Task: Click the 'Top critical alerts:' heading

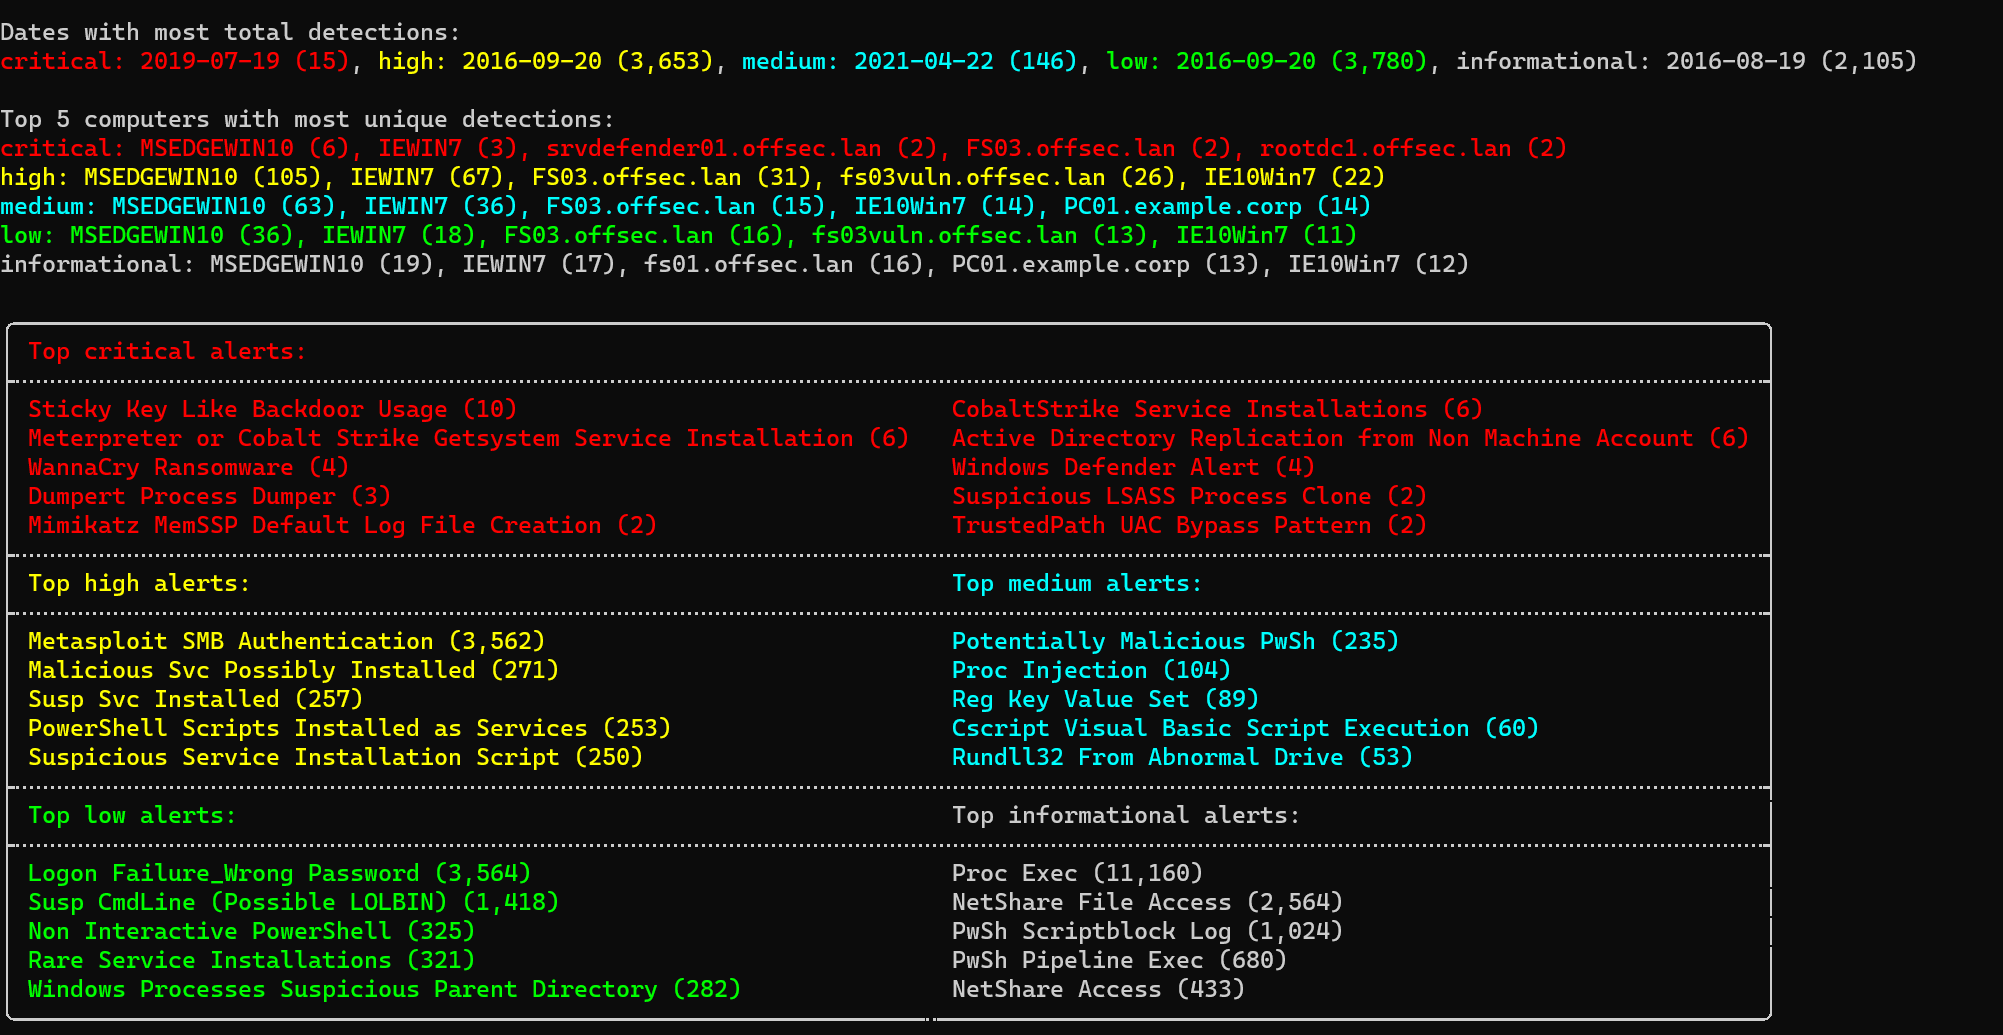Action: pos(167,351)
